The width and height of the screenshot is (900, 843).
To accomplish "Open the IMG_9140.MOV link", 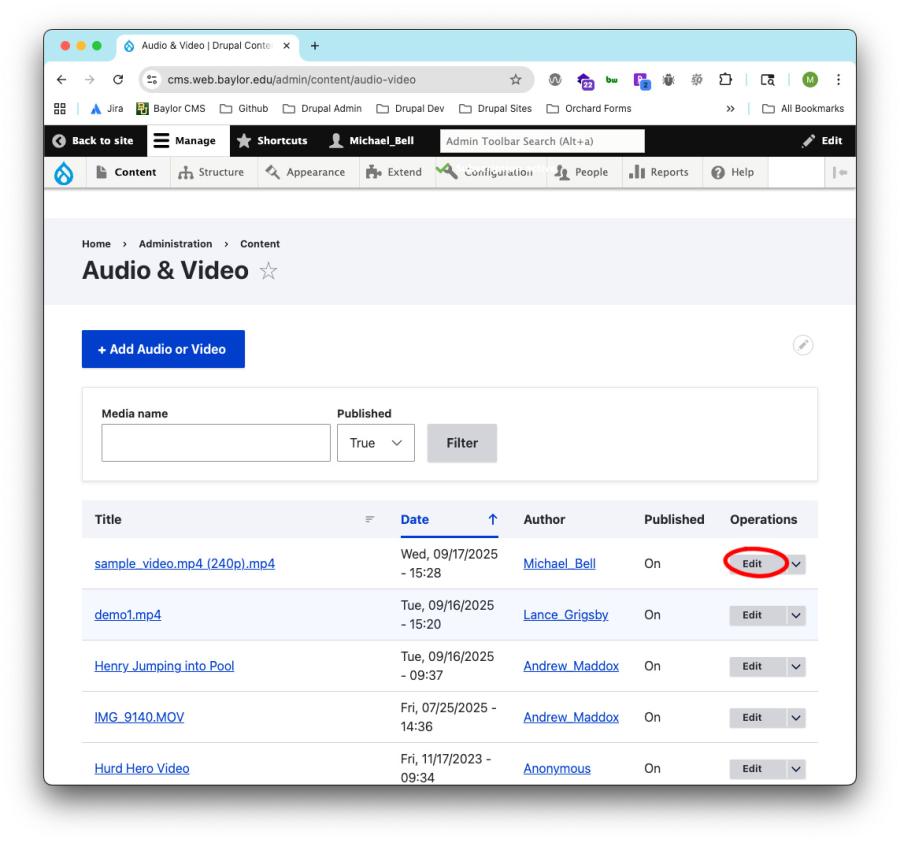I will coord(139,717).
